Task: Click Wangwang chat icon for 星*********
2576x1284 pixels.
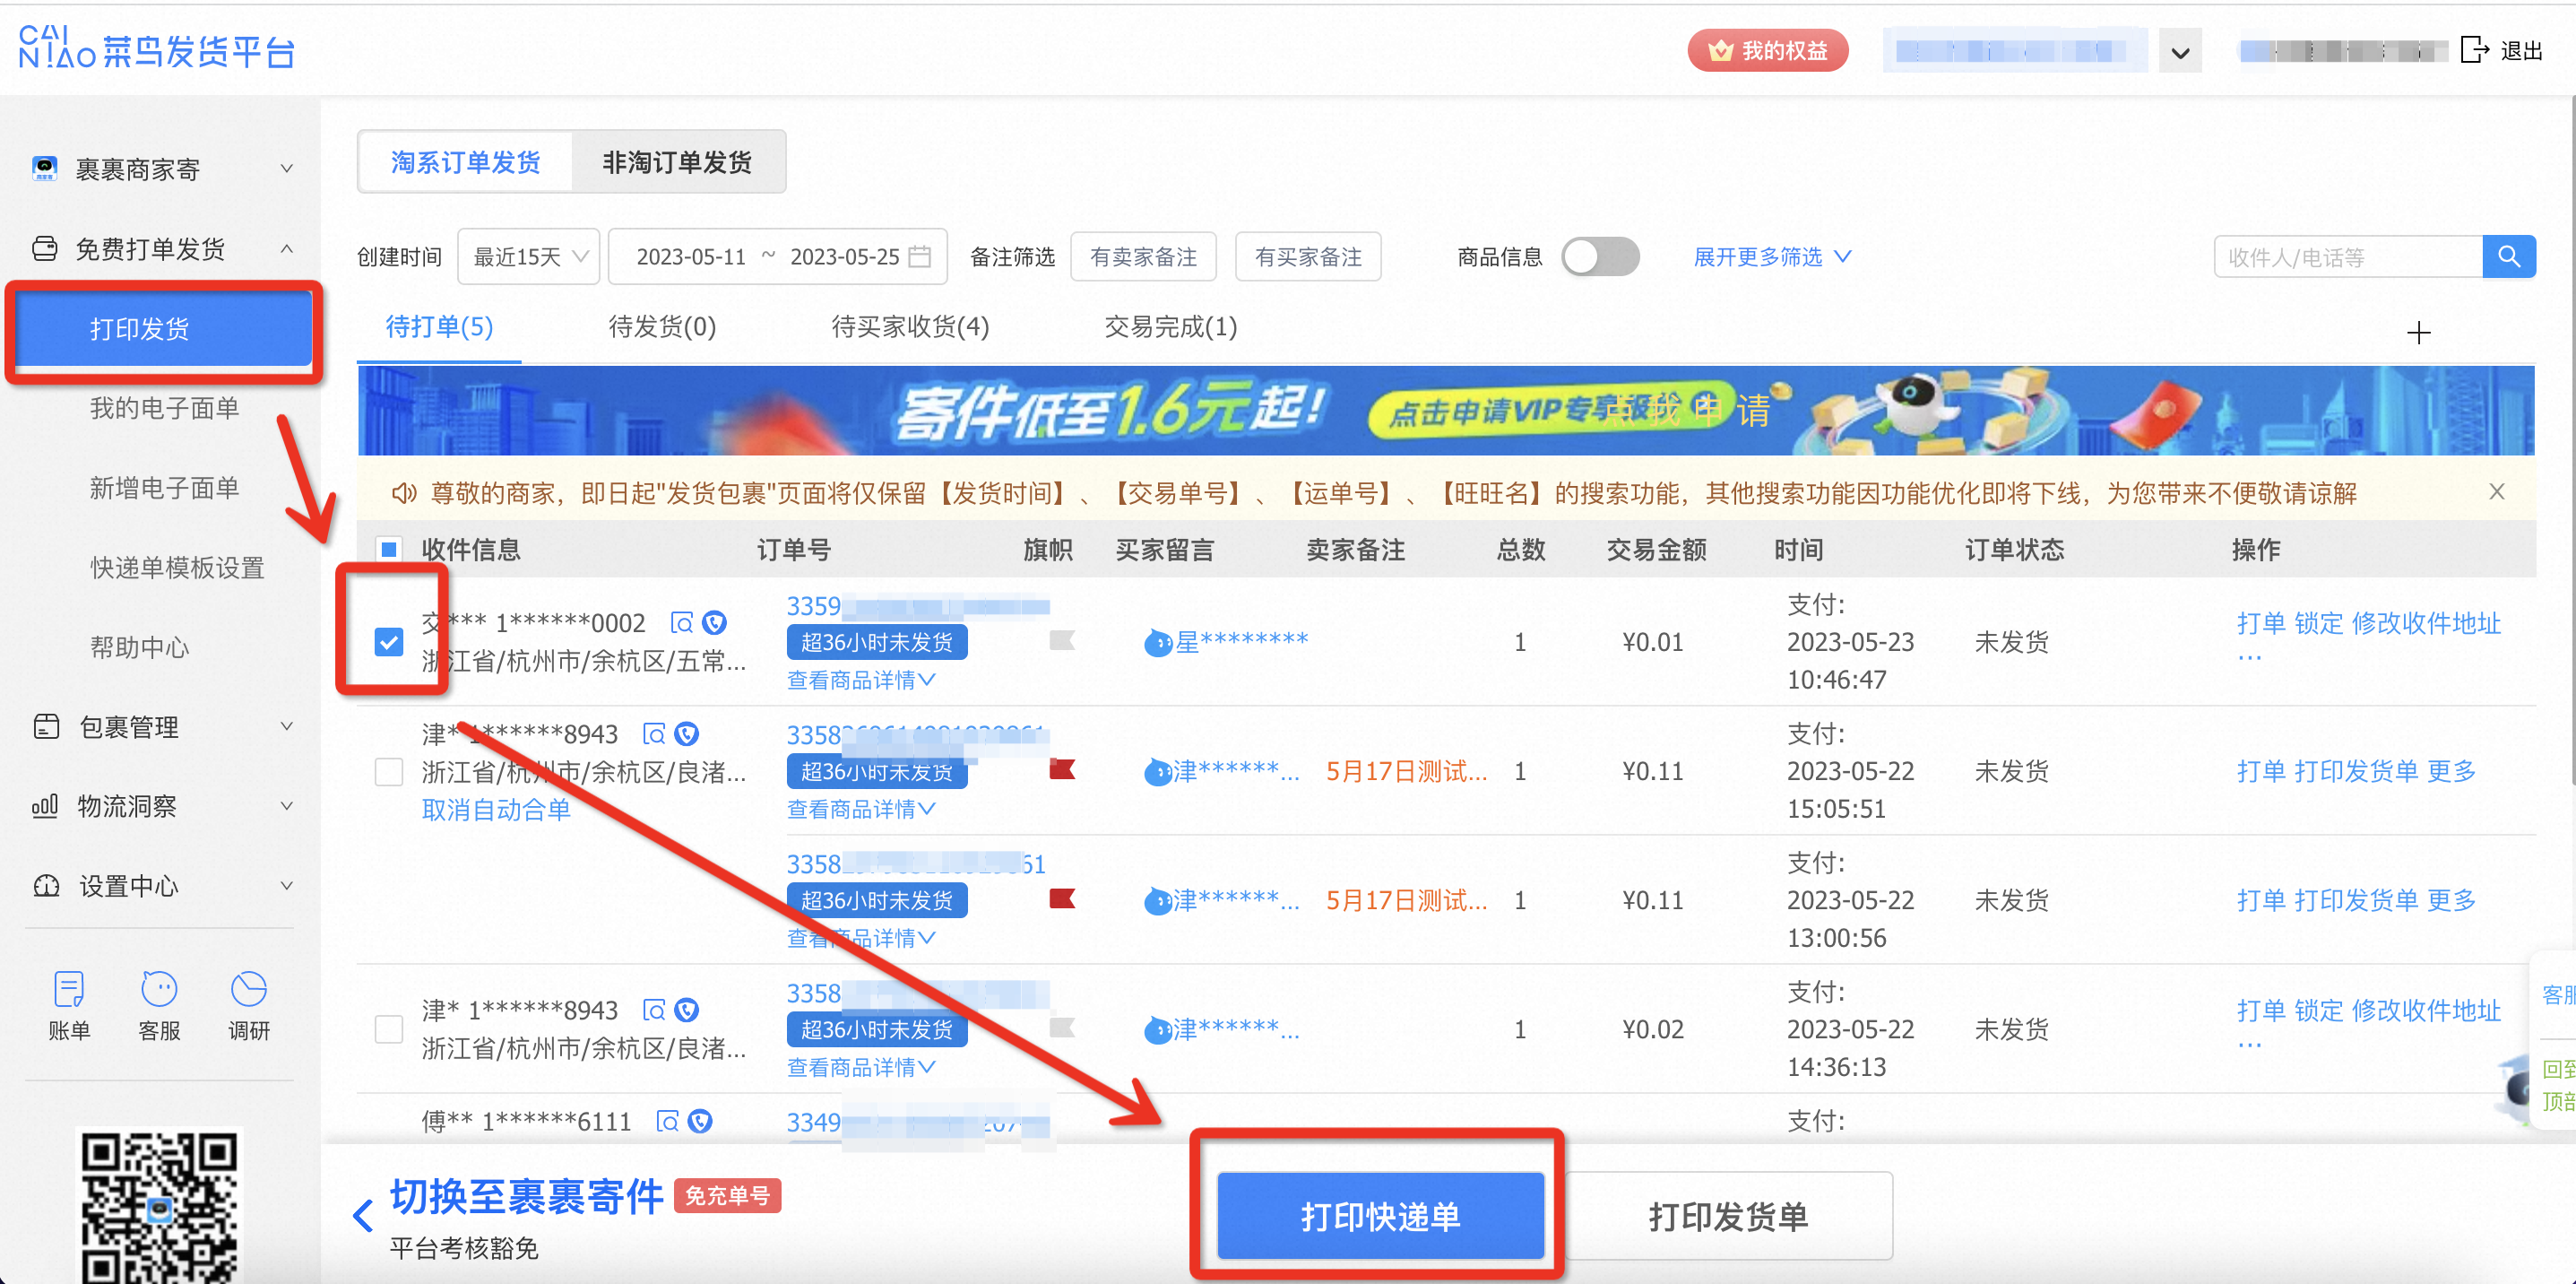Action: 1157,642
